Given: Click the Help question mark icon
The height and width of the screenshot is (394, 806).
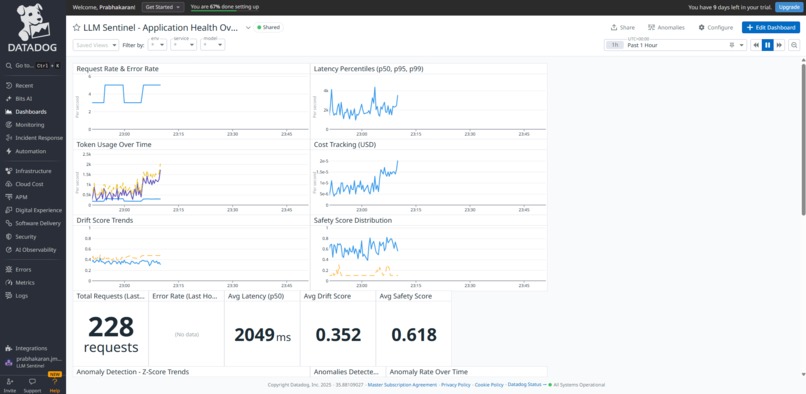Looking at the screenshot, I should point(54,382).
